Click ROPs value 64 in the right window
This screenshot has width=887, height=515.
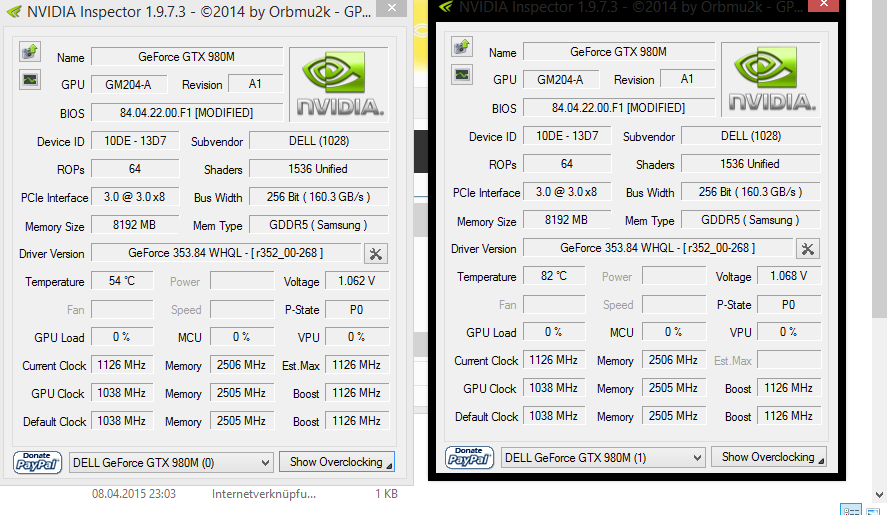(x=567, y=164)
